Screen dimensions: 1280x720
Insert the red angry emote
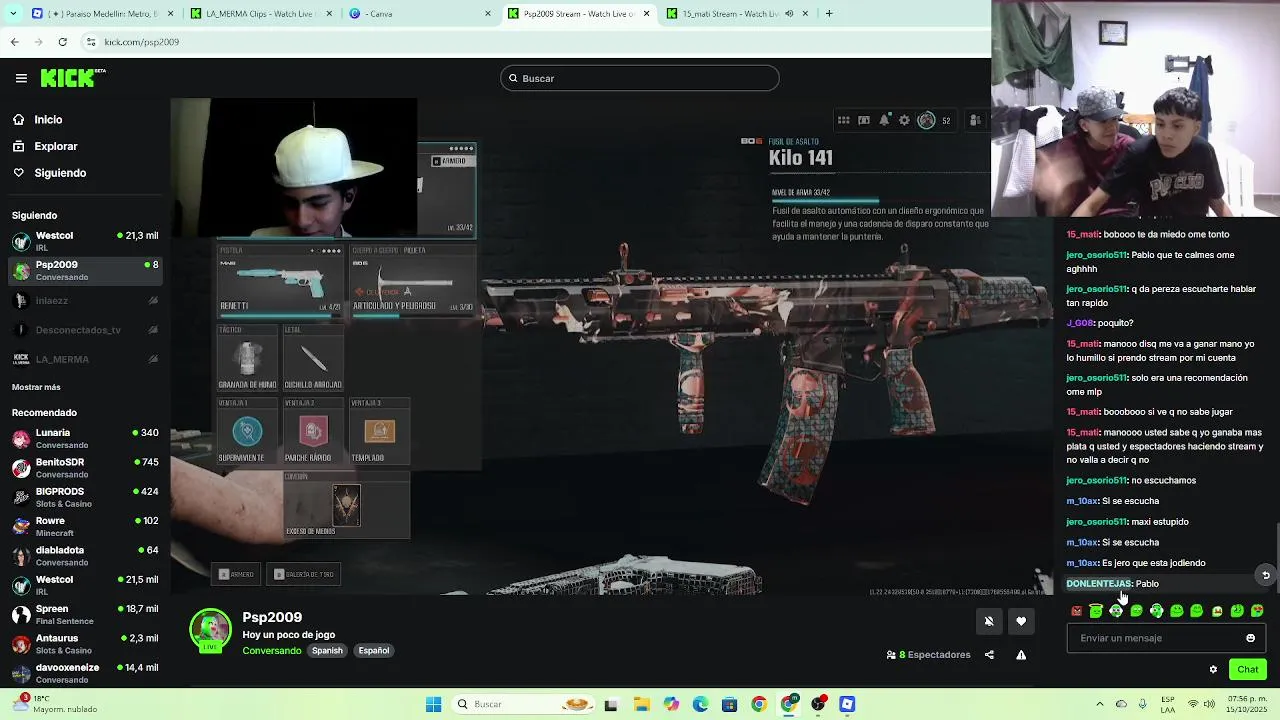click(x=1076, y=611)
